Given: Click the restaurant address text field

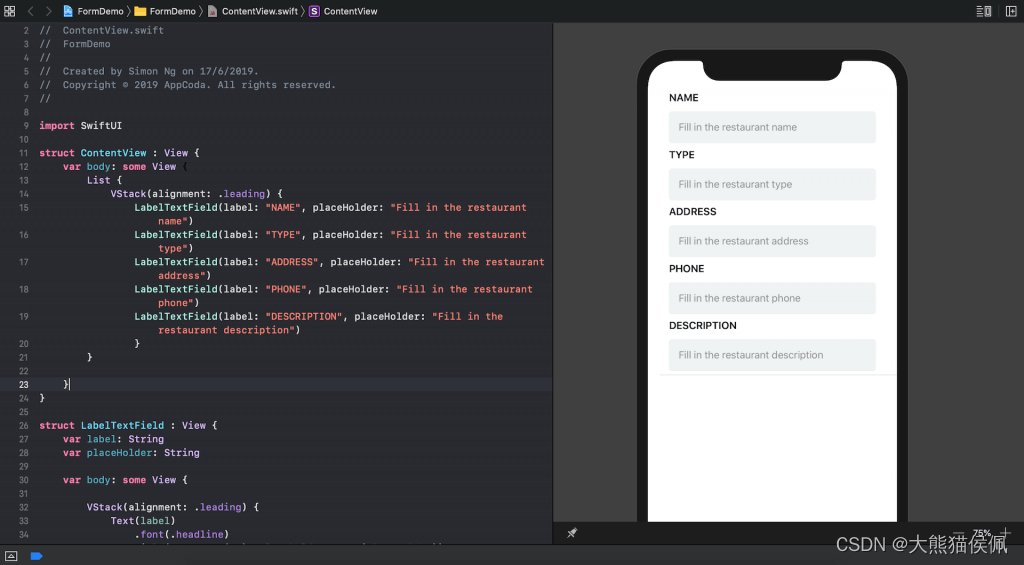Looking at the screenshot, I should (x=772, y=241).
